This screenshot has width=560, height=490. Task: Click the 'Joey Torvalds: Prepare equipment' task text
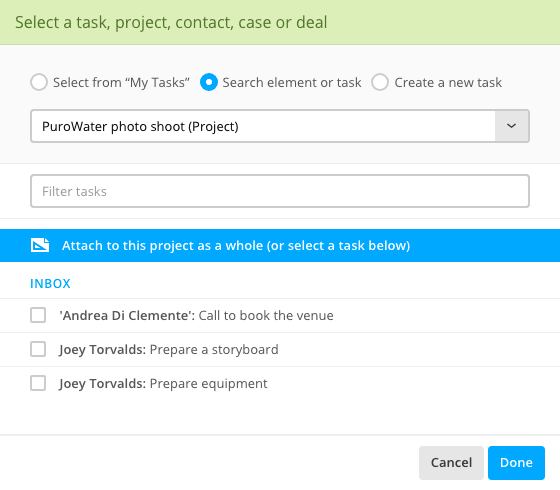(x=163, y=384)
